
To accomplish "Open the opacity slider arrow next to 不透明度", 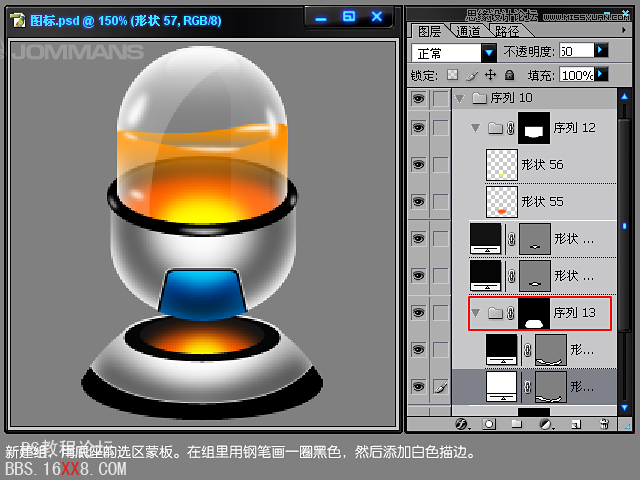I will [x=600, y=50].
